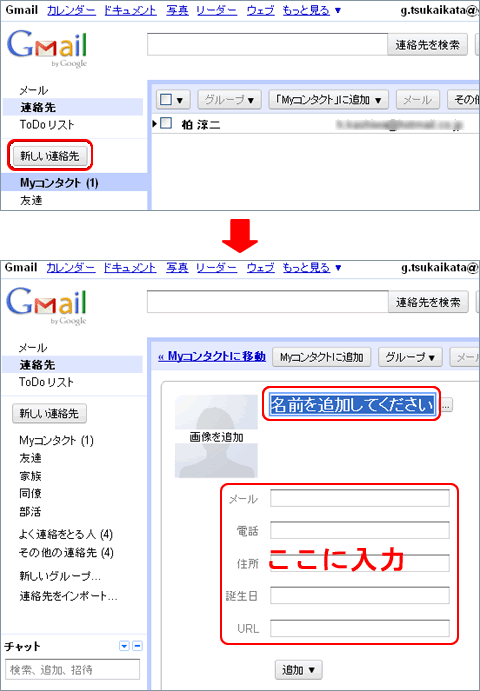The image size is (480, 691).
Task: Click the メール toolbar button on the contact list page
Action: [x=417, y=100]
